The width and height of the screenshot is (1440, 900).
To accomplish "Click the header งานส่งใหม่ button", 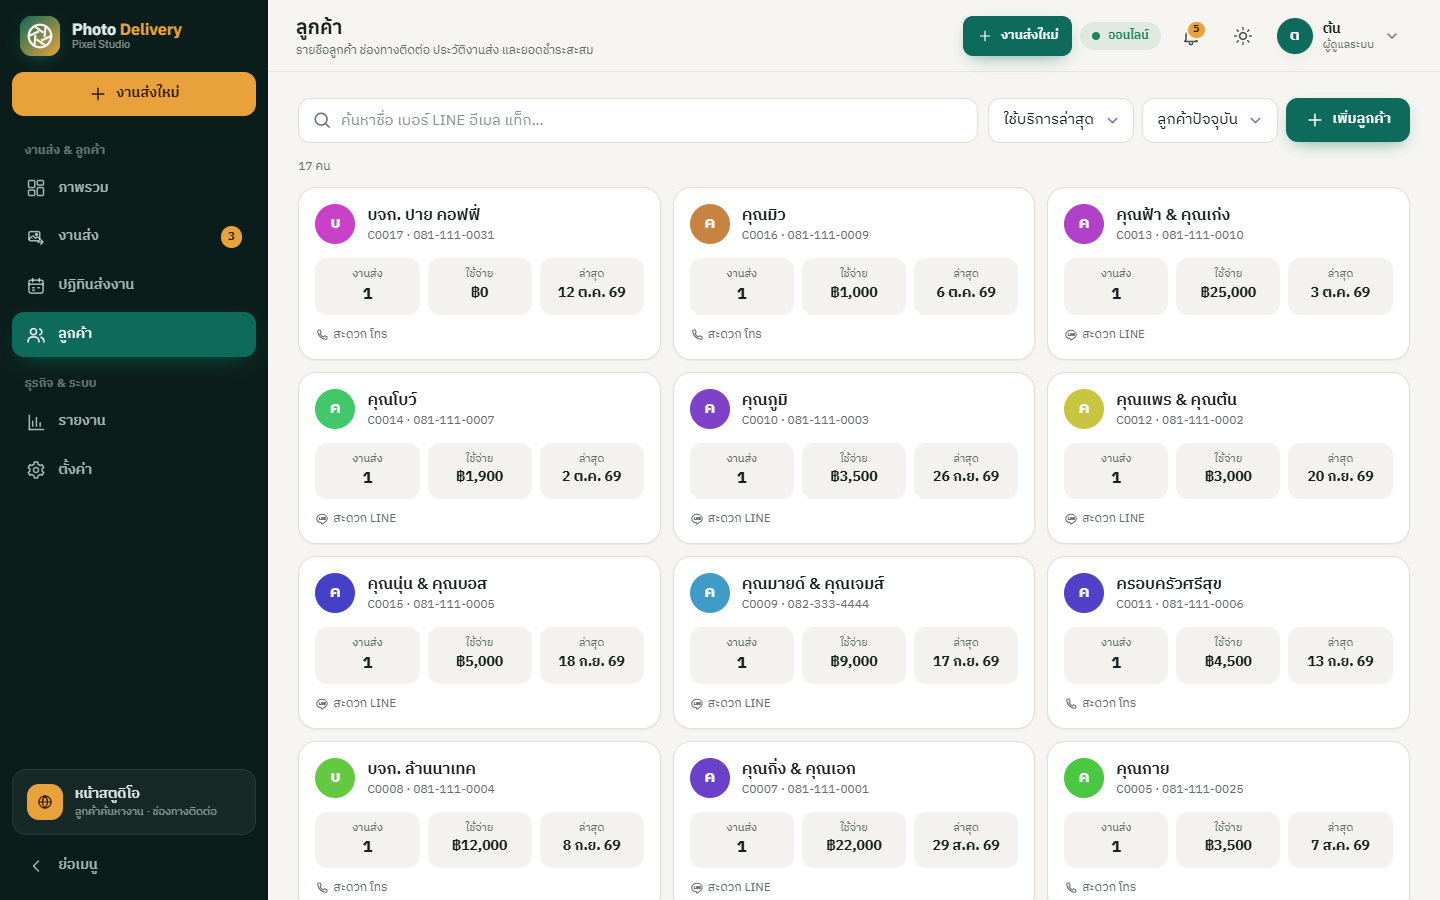I will pyautogui.click(x=1017, y=36).
